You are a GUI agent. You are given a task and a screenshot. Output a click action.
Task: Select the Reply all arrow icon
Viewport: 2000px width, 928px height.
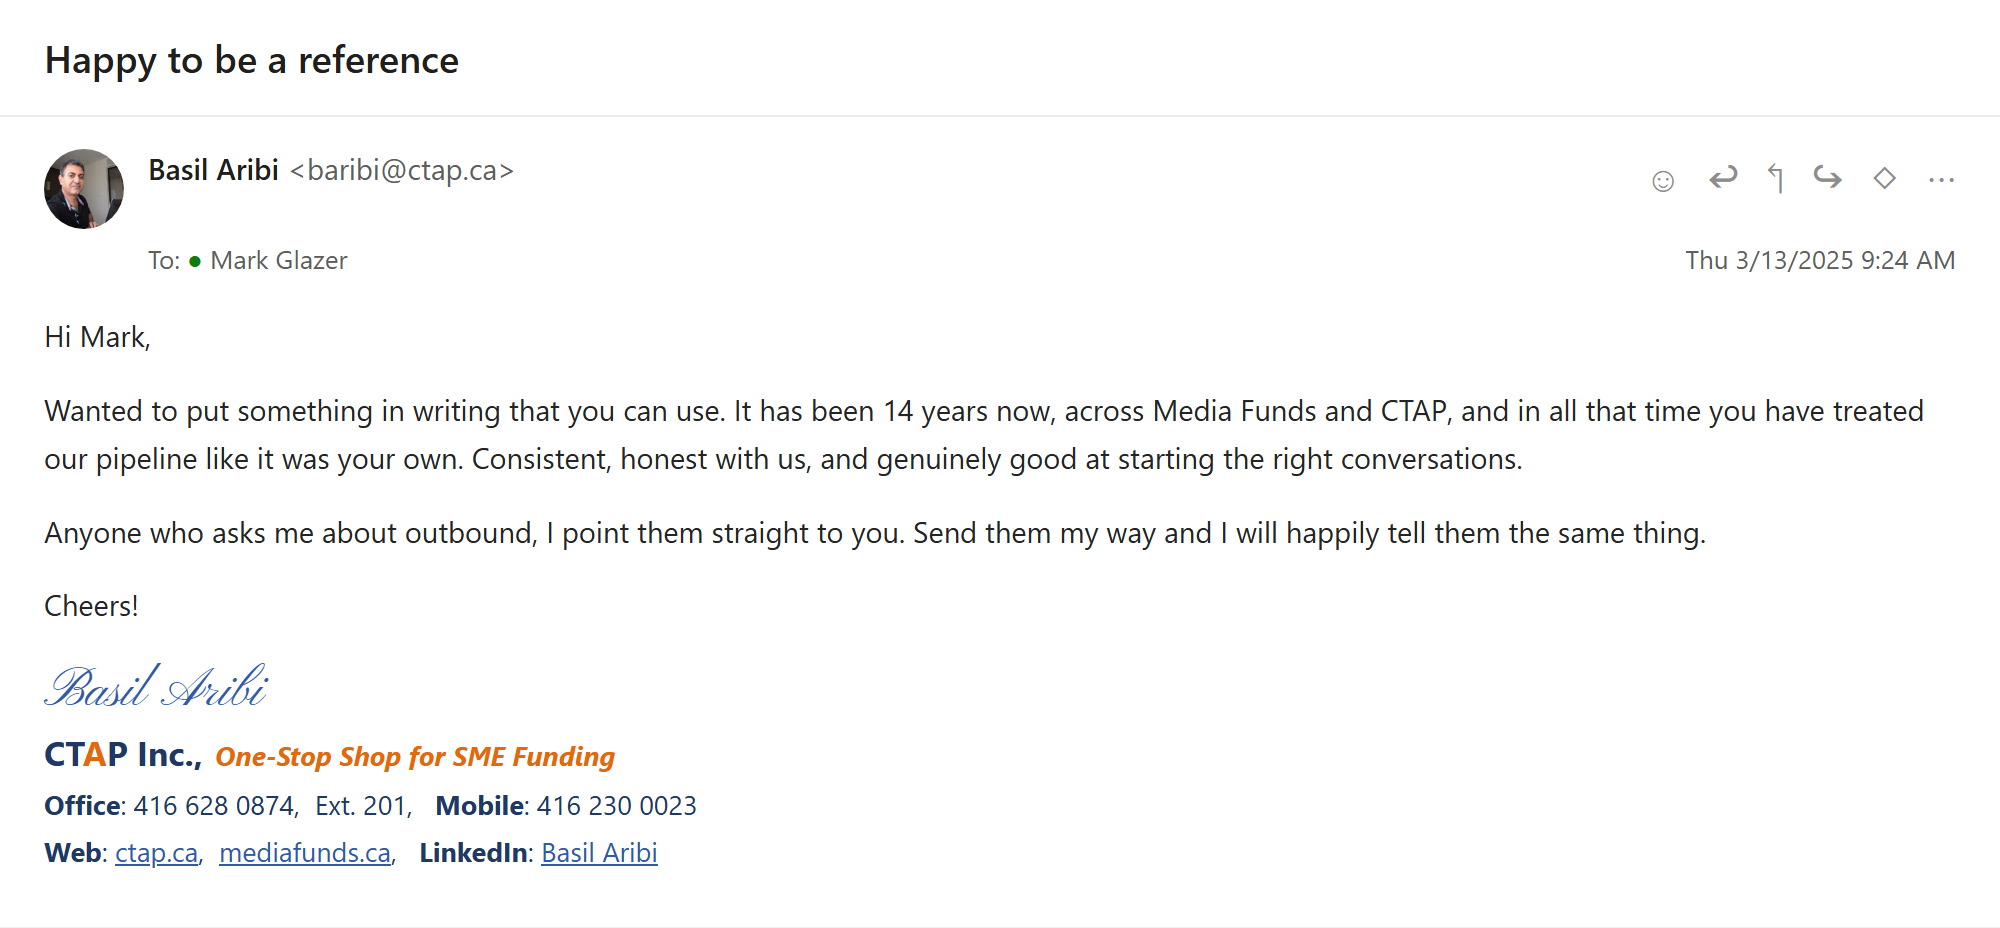(x=1776, y=178)
